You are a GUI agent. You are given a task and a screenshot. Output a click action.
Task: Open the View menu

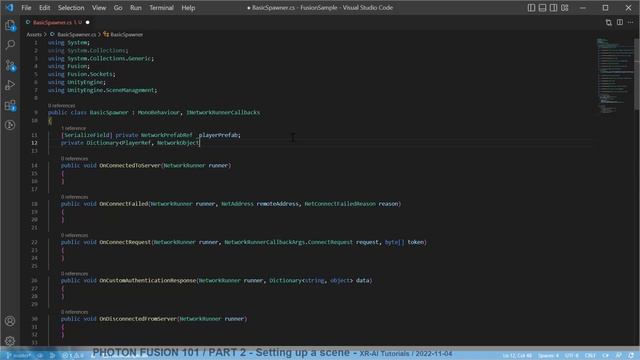(x=99, y=8)
